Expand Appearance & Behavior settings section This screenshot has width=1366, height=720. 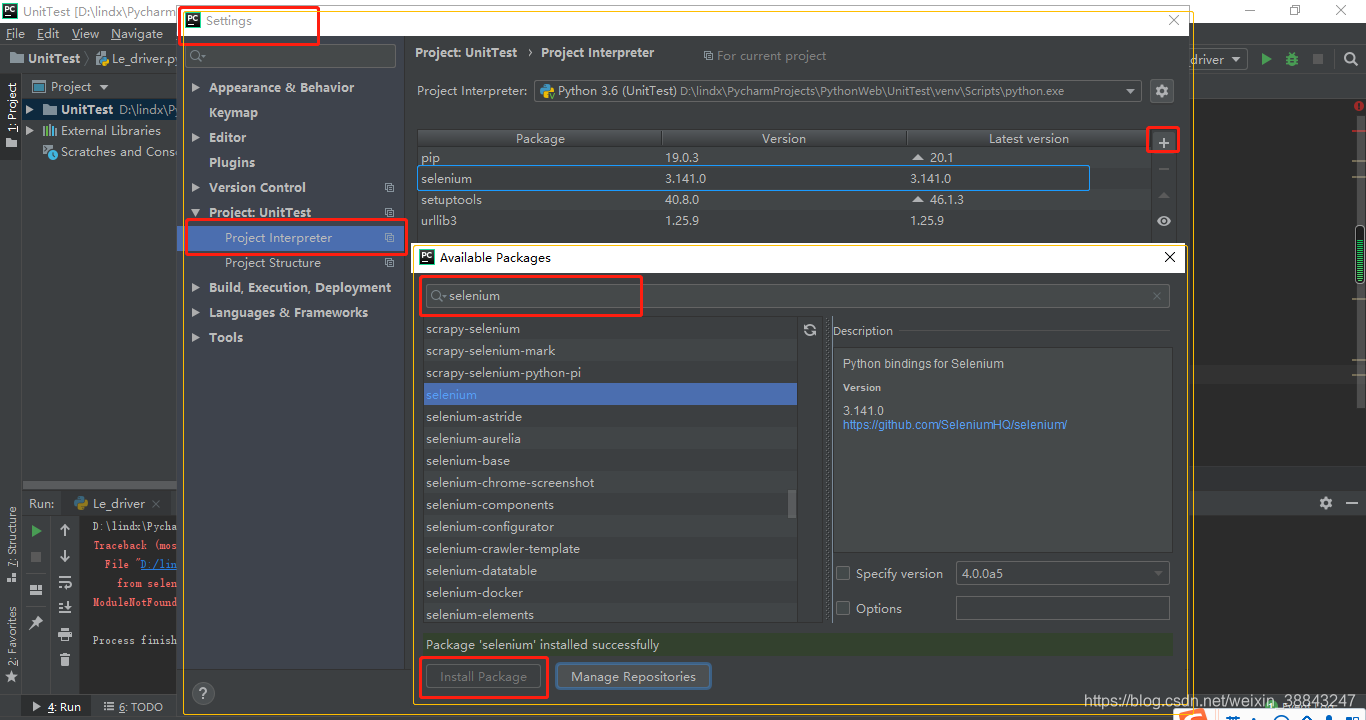pyautogui.click(x=196, y=88)
